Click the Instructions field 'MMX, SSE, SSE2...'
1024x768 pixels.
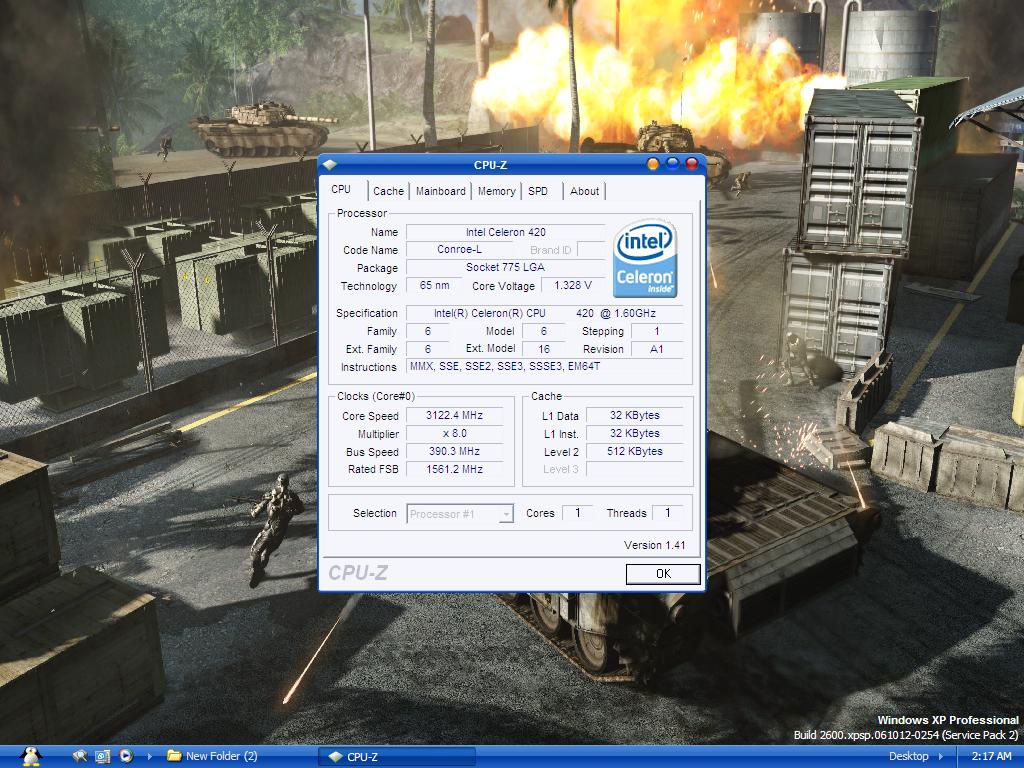[x=545, y=367]
